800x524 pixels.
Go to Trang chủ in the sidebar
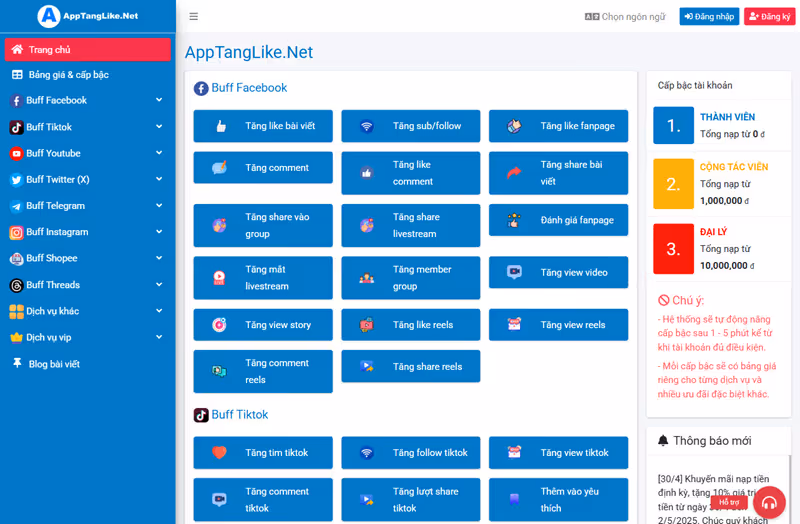tap(88, 49)
